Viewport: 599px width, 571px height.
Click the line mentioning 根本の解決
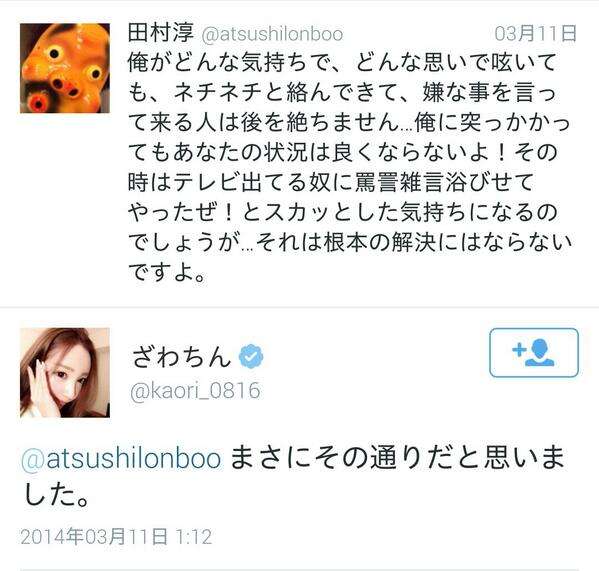pyautogui.click(x=350, y=242)
